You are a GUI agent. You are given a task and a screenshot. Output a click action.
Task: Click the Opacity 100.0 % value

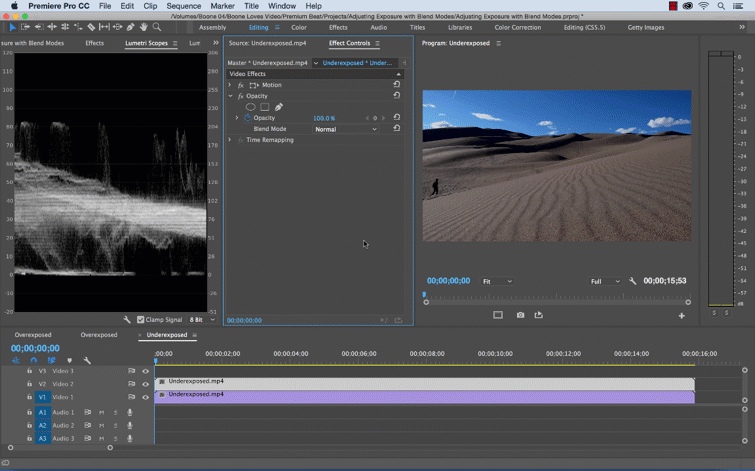click(324, 118)
